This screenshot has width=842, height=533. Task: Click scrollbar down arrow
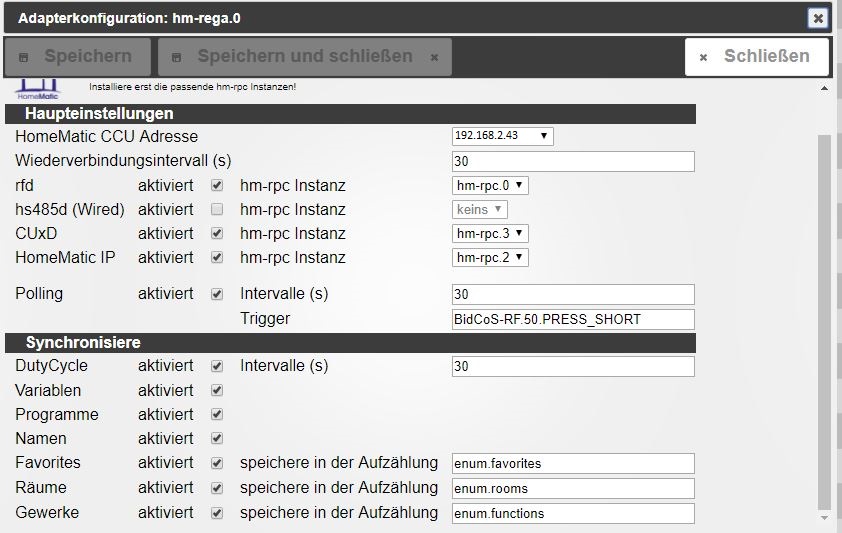pos(824,517)
